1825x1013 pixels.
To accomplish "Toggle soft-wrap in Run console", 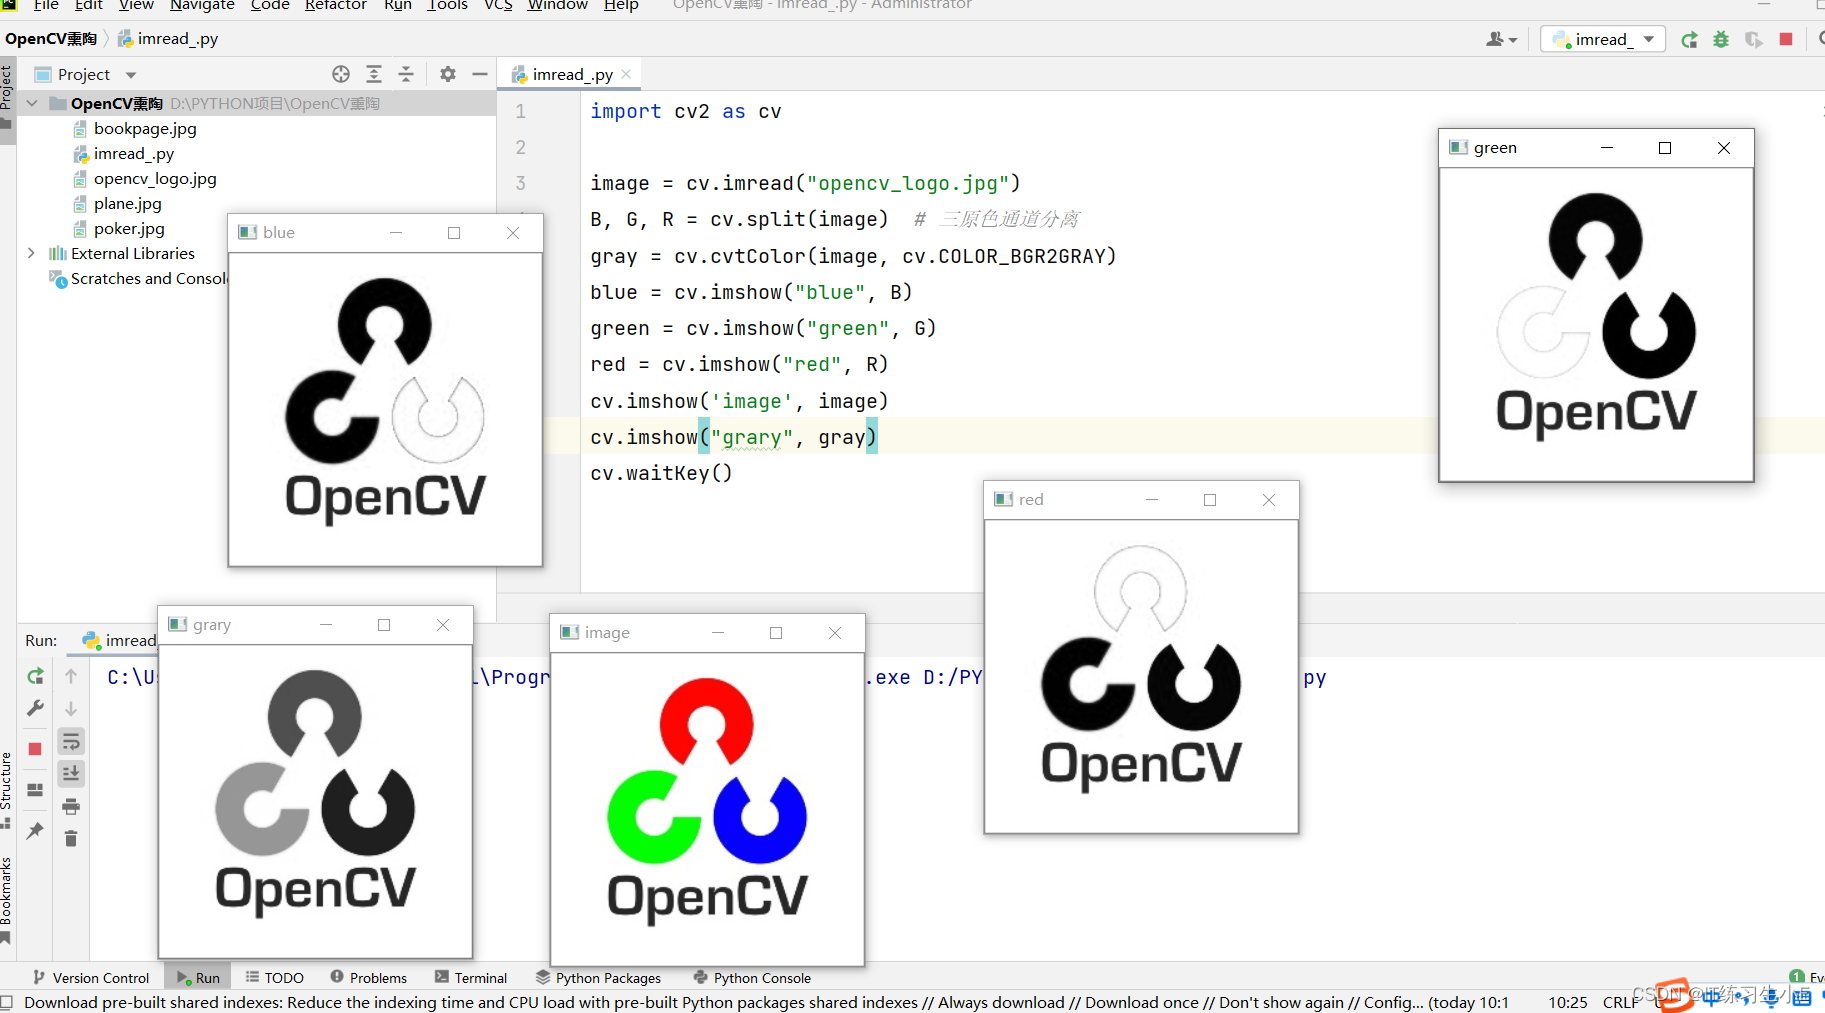I will click(x=71, y=741).
